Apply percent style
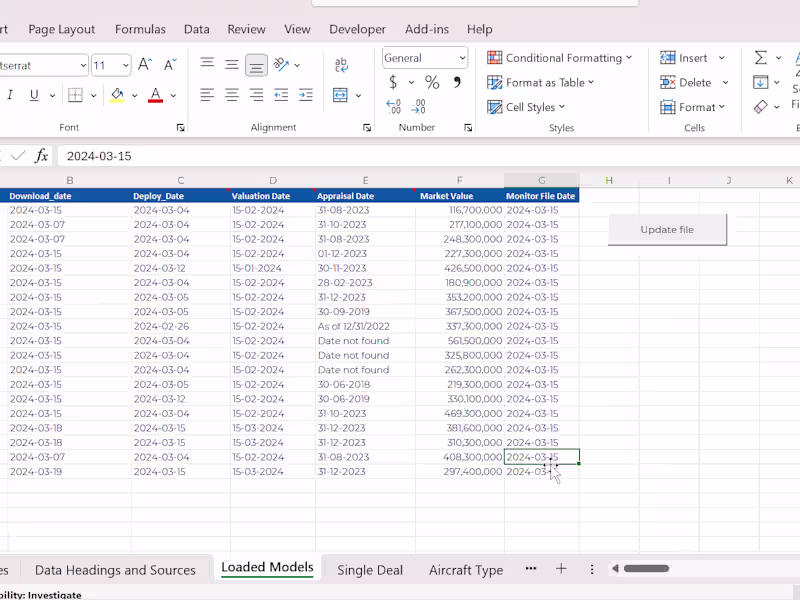This screenshot has width=800, height=600. 432,82
